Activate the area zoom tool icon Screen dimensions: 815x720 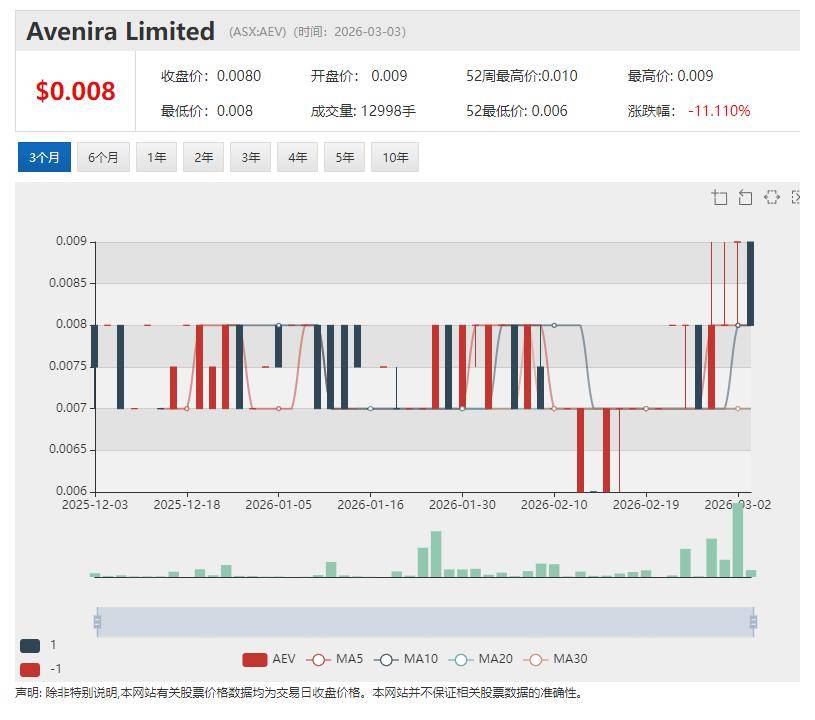[719, 197]
